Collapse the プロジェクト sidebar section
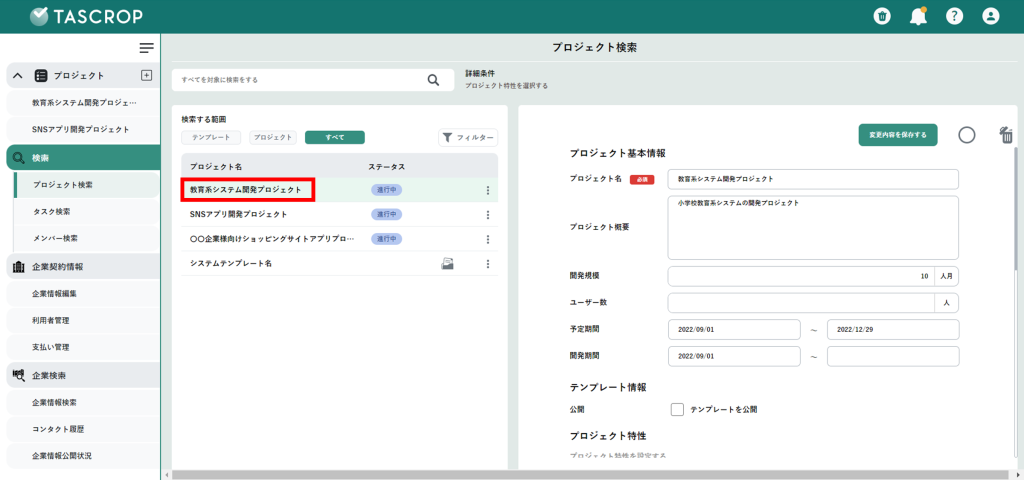Viewport: 1024px width, 480px height. (x=18, y=76)
